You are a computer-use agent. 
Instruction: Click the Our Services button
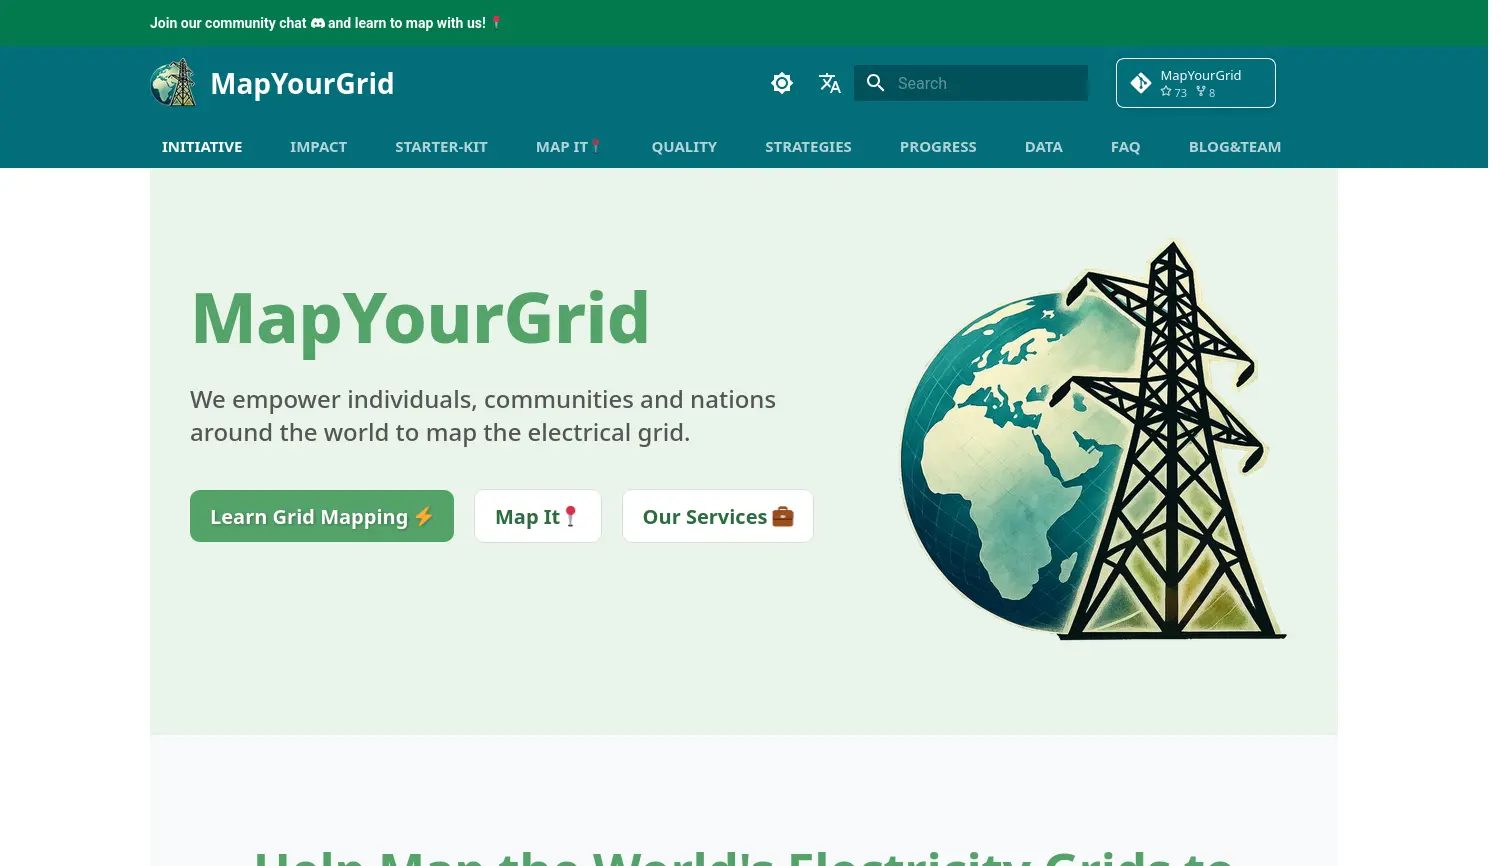click(x=717, y=516)
